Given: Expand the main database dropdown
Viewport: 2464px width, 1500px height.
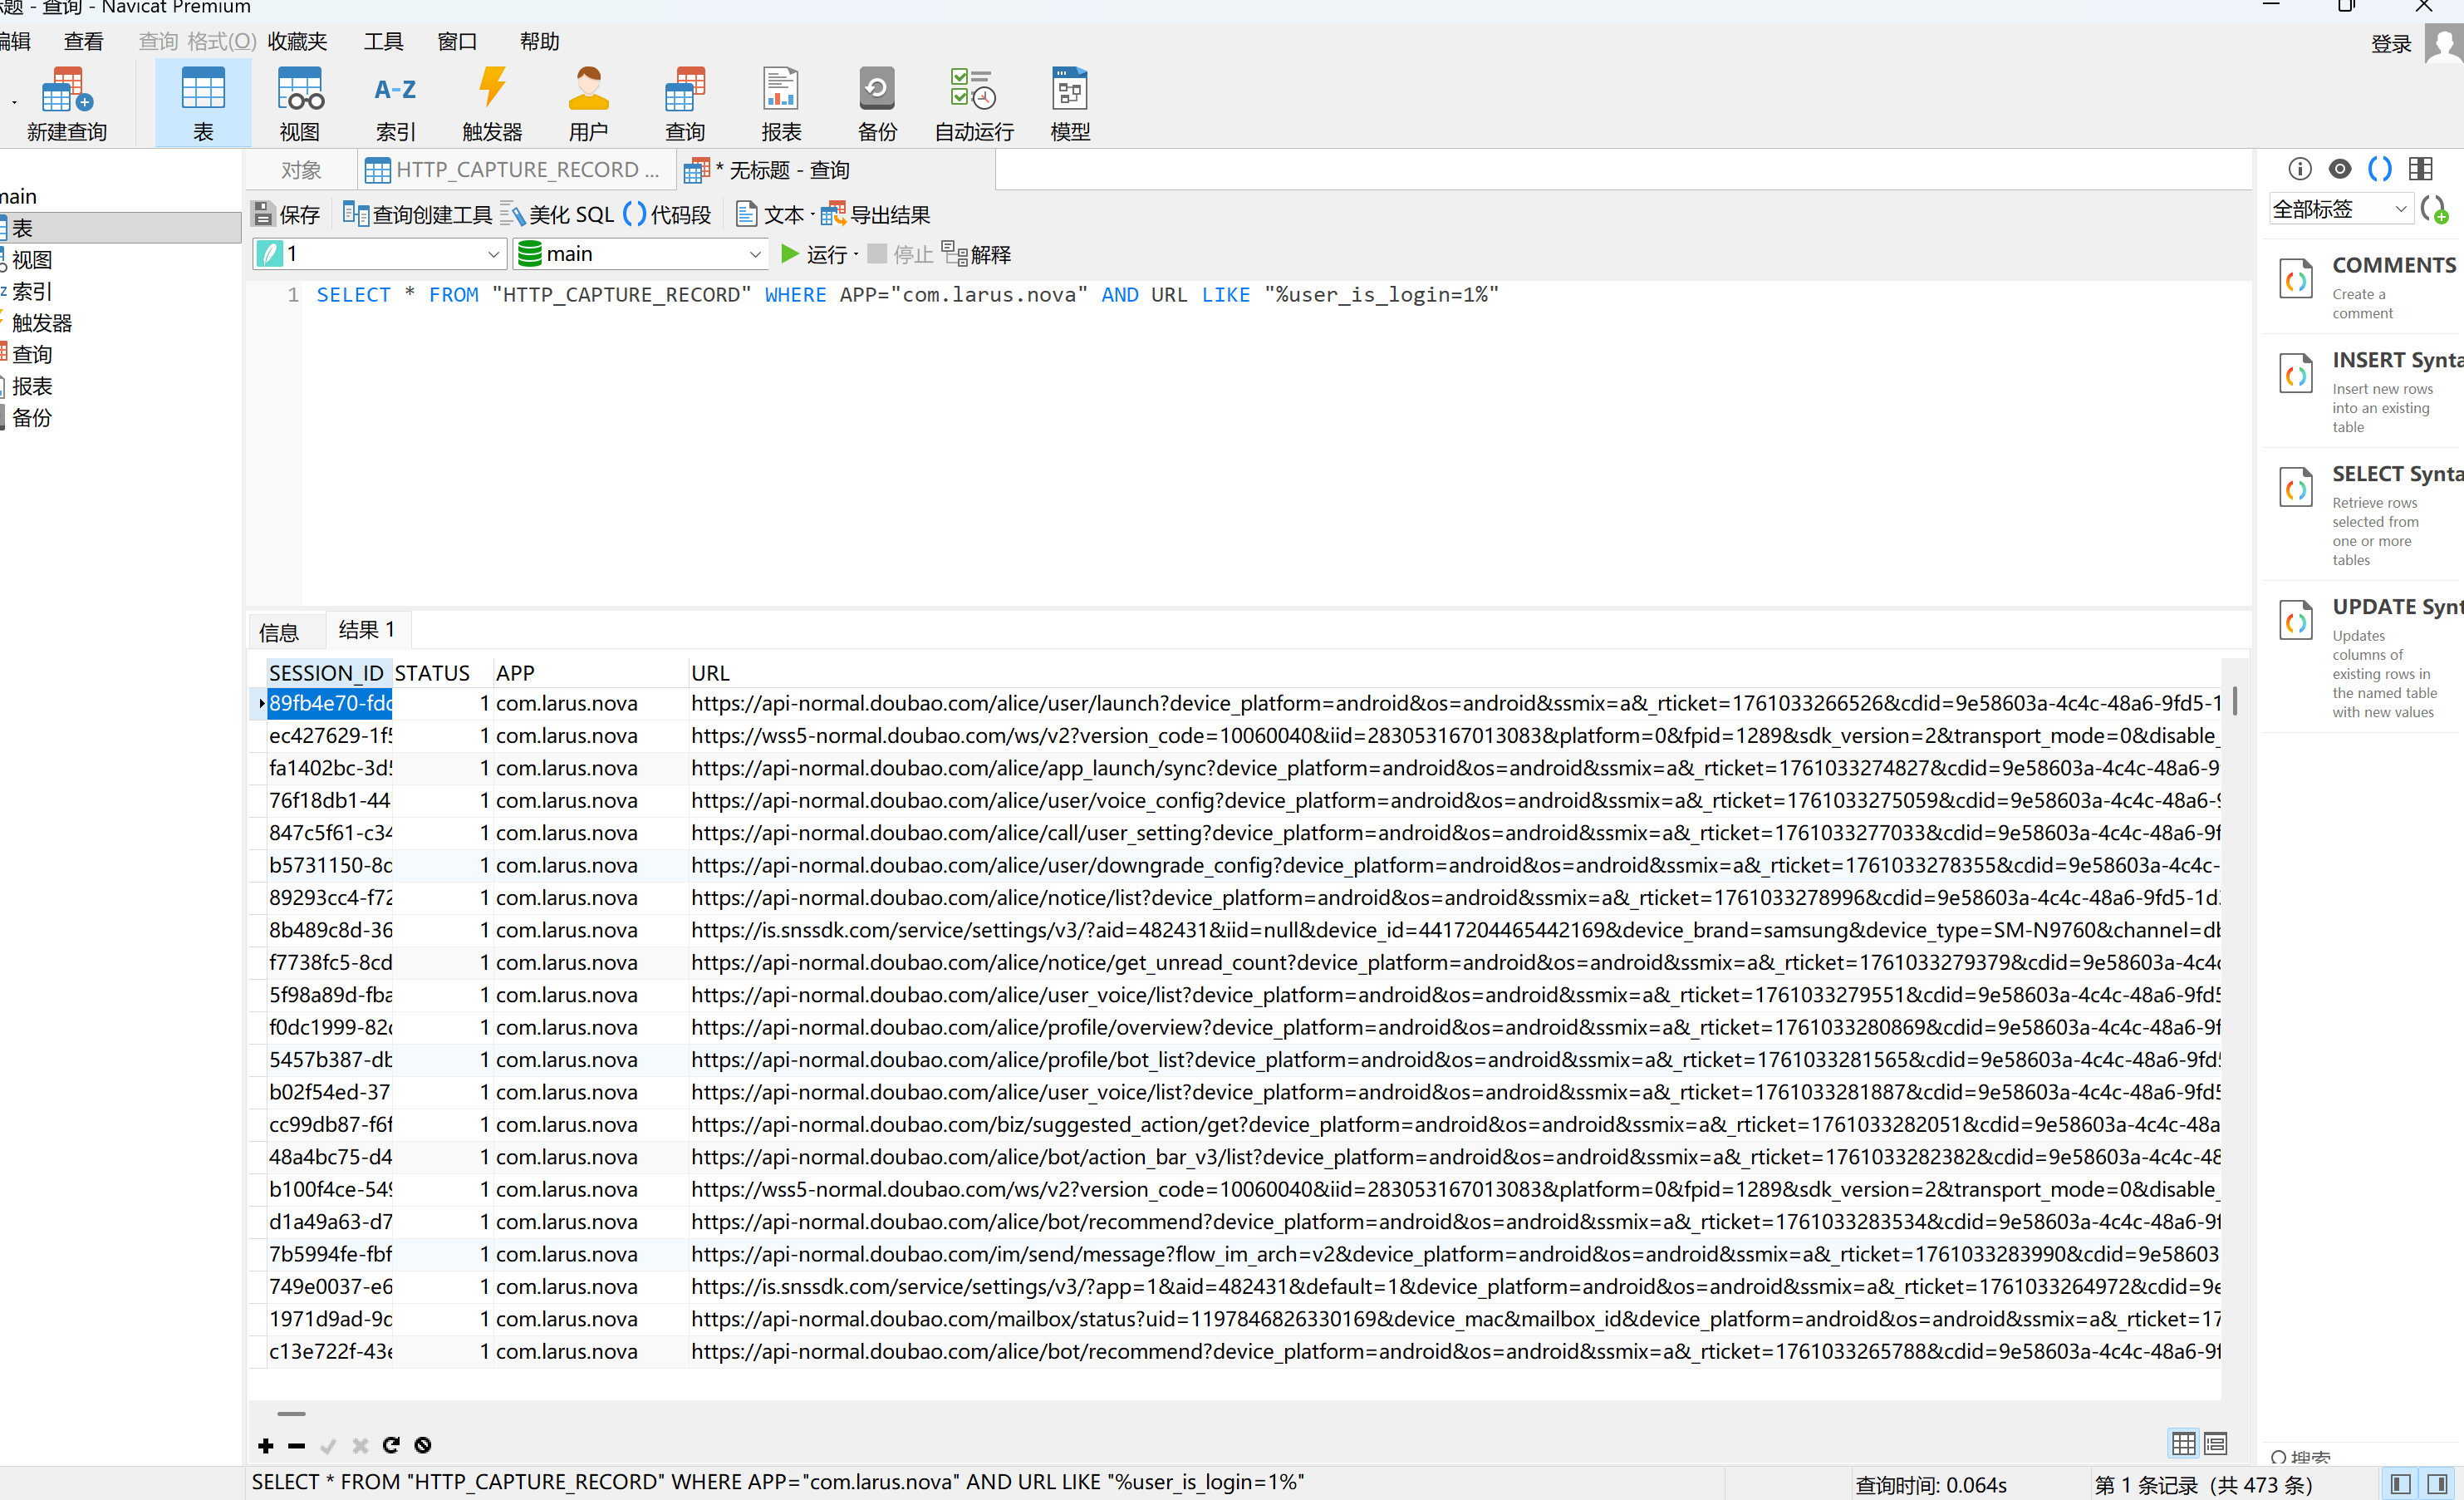Looking at the screenshot, I should (755, 254).
